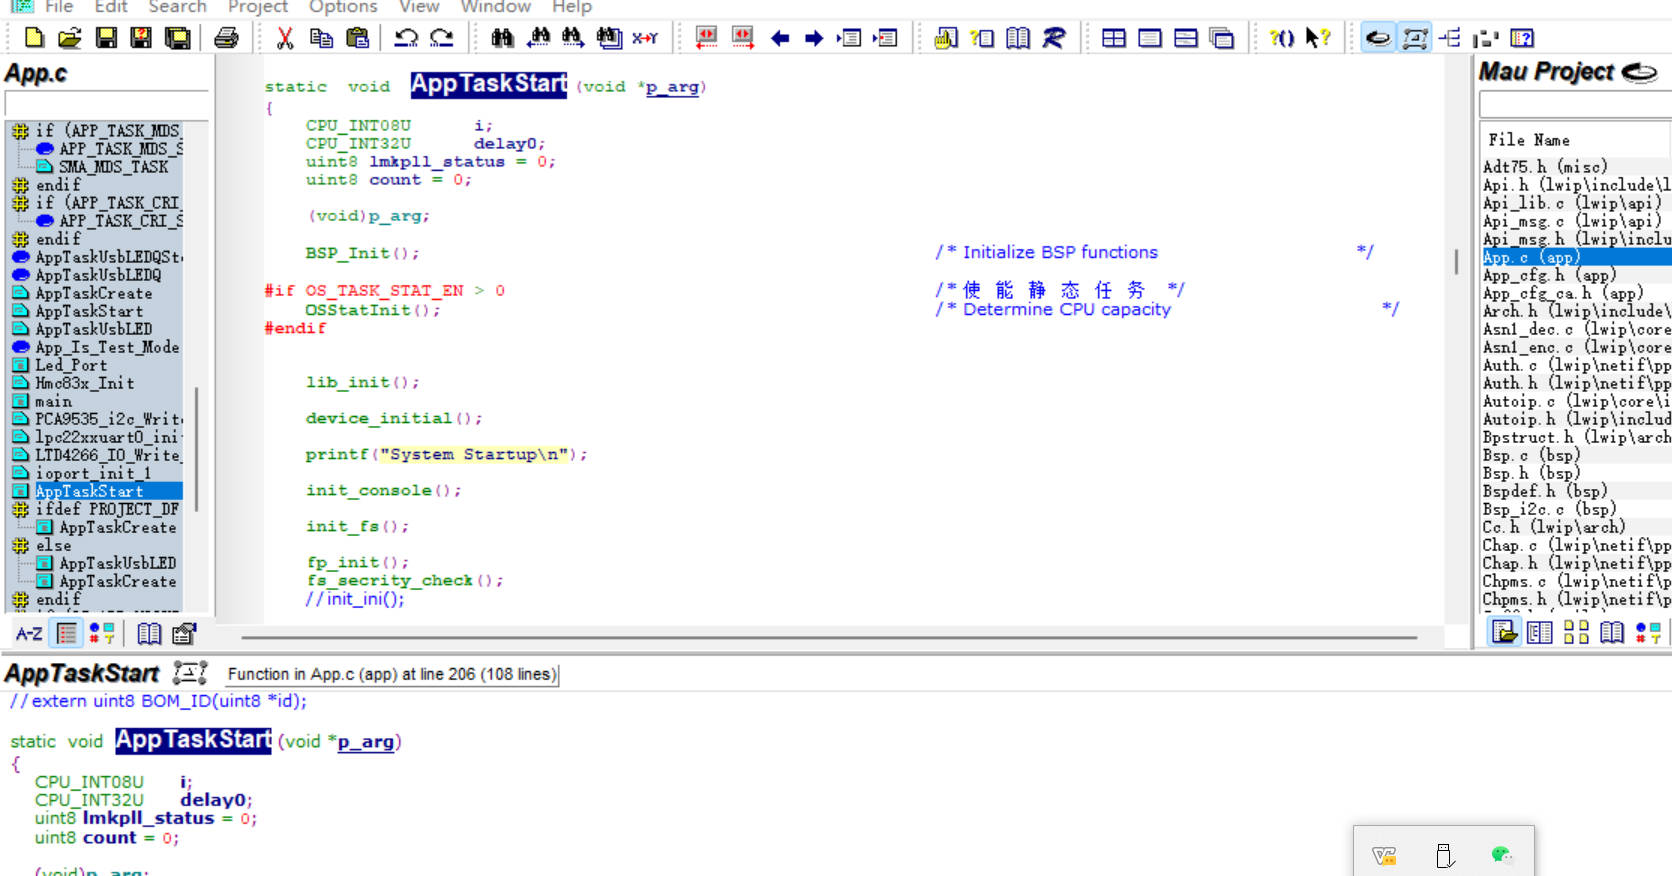Image resolution: width=1672 pixels, height=876 pixels.
Task: Cut selection with the scissors icon
Action: point(285,38)
